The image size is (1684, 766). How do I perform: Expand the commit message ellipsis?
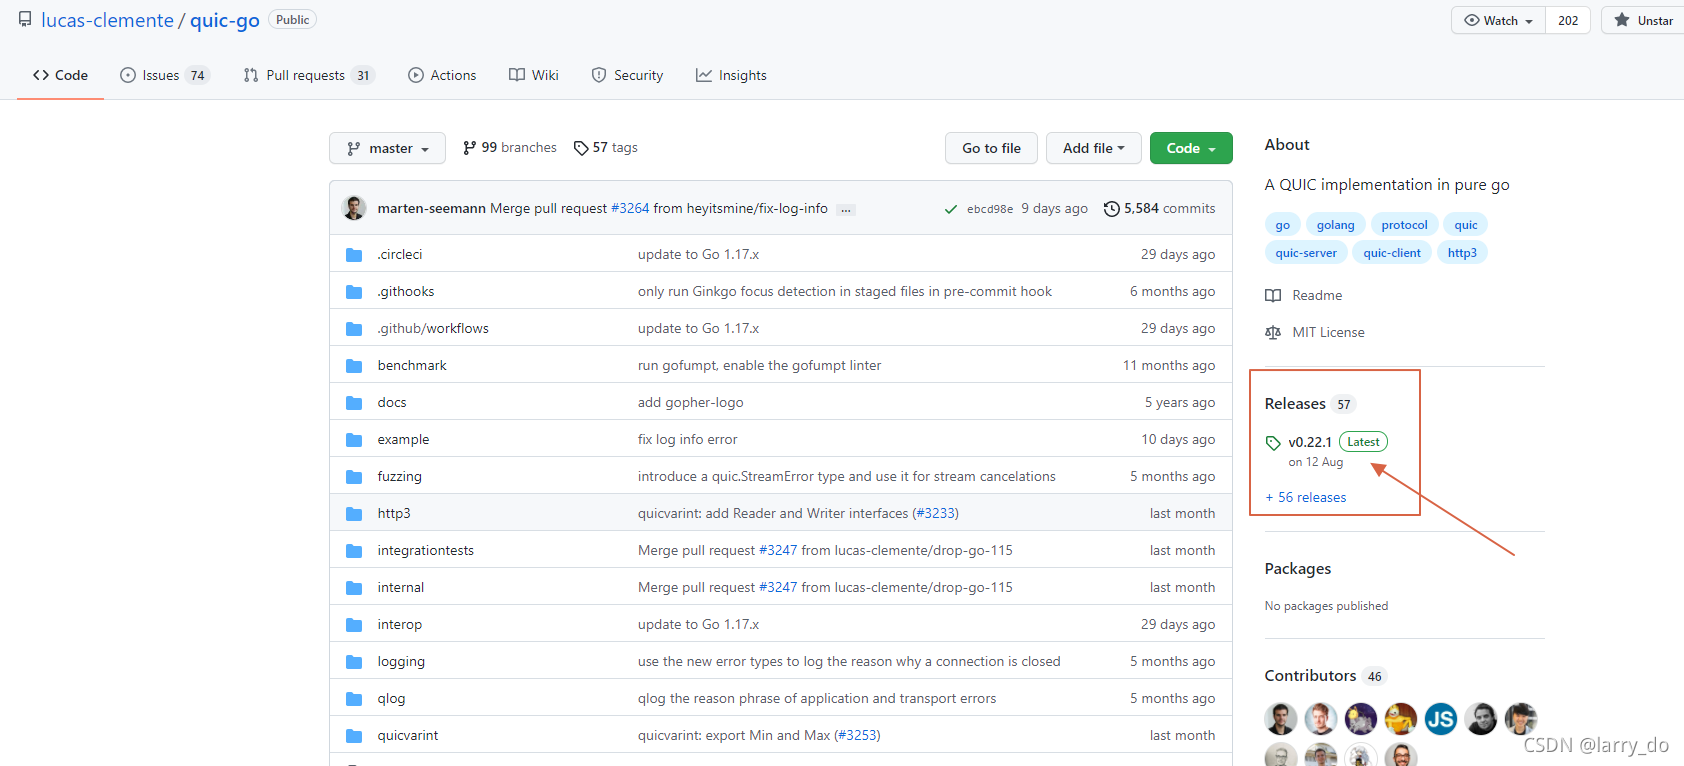click(x=846, y=210)
